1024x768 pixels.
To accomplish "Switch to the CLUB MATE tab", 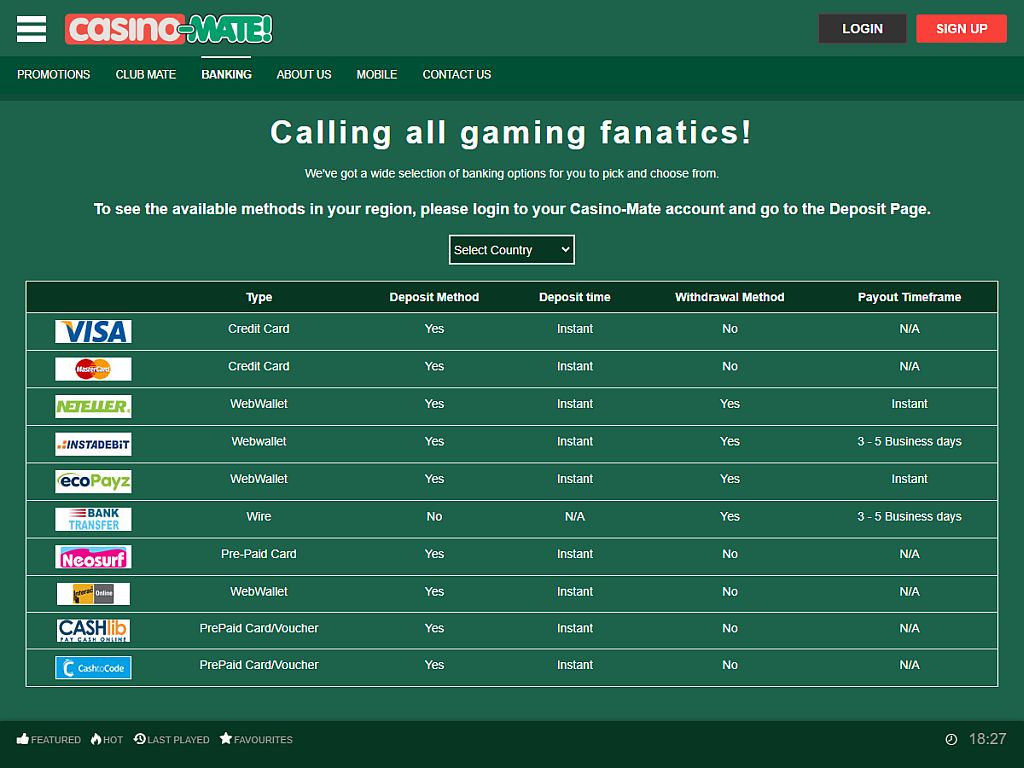I will click(x=145, y=74).
